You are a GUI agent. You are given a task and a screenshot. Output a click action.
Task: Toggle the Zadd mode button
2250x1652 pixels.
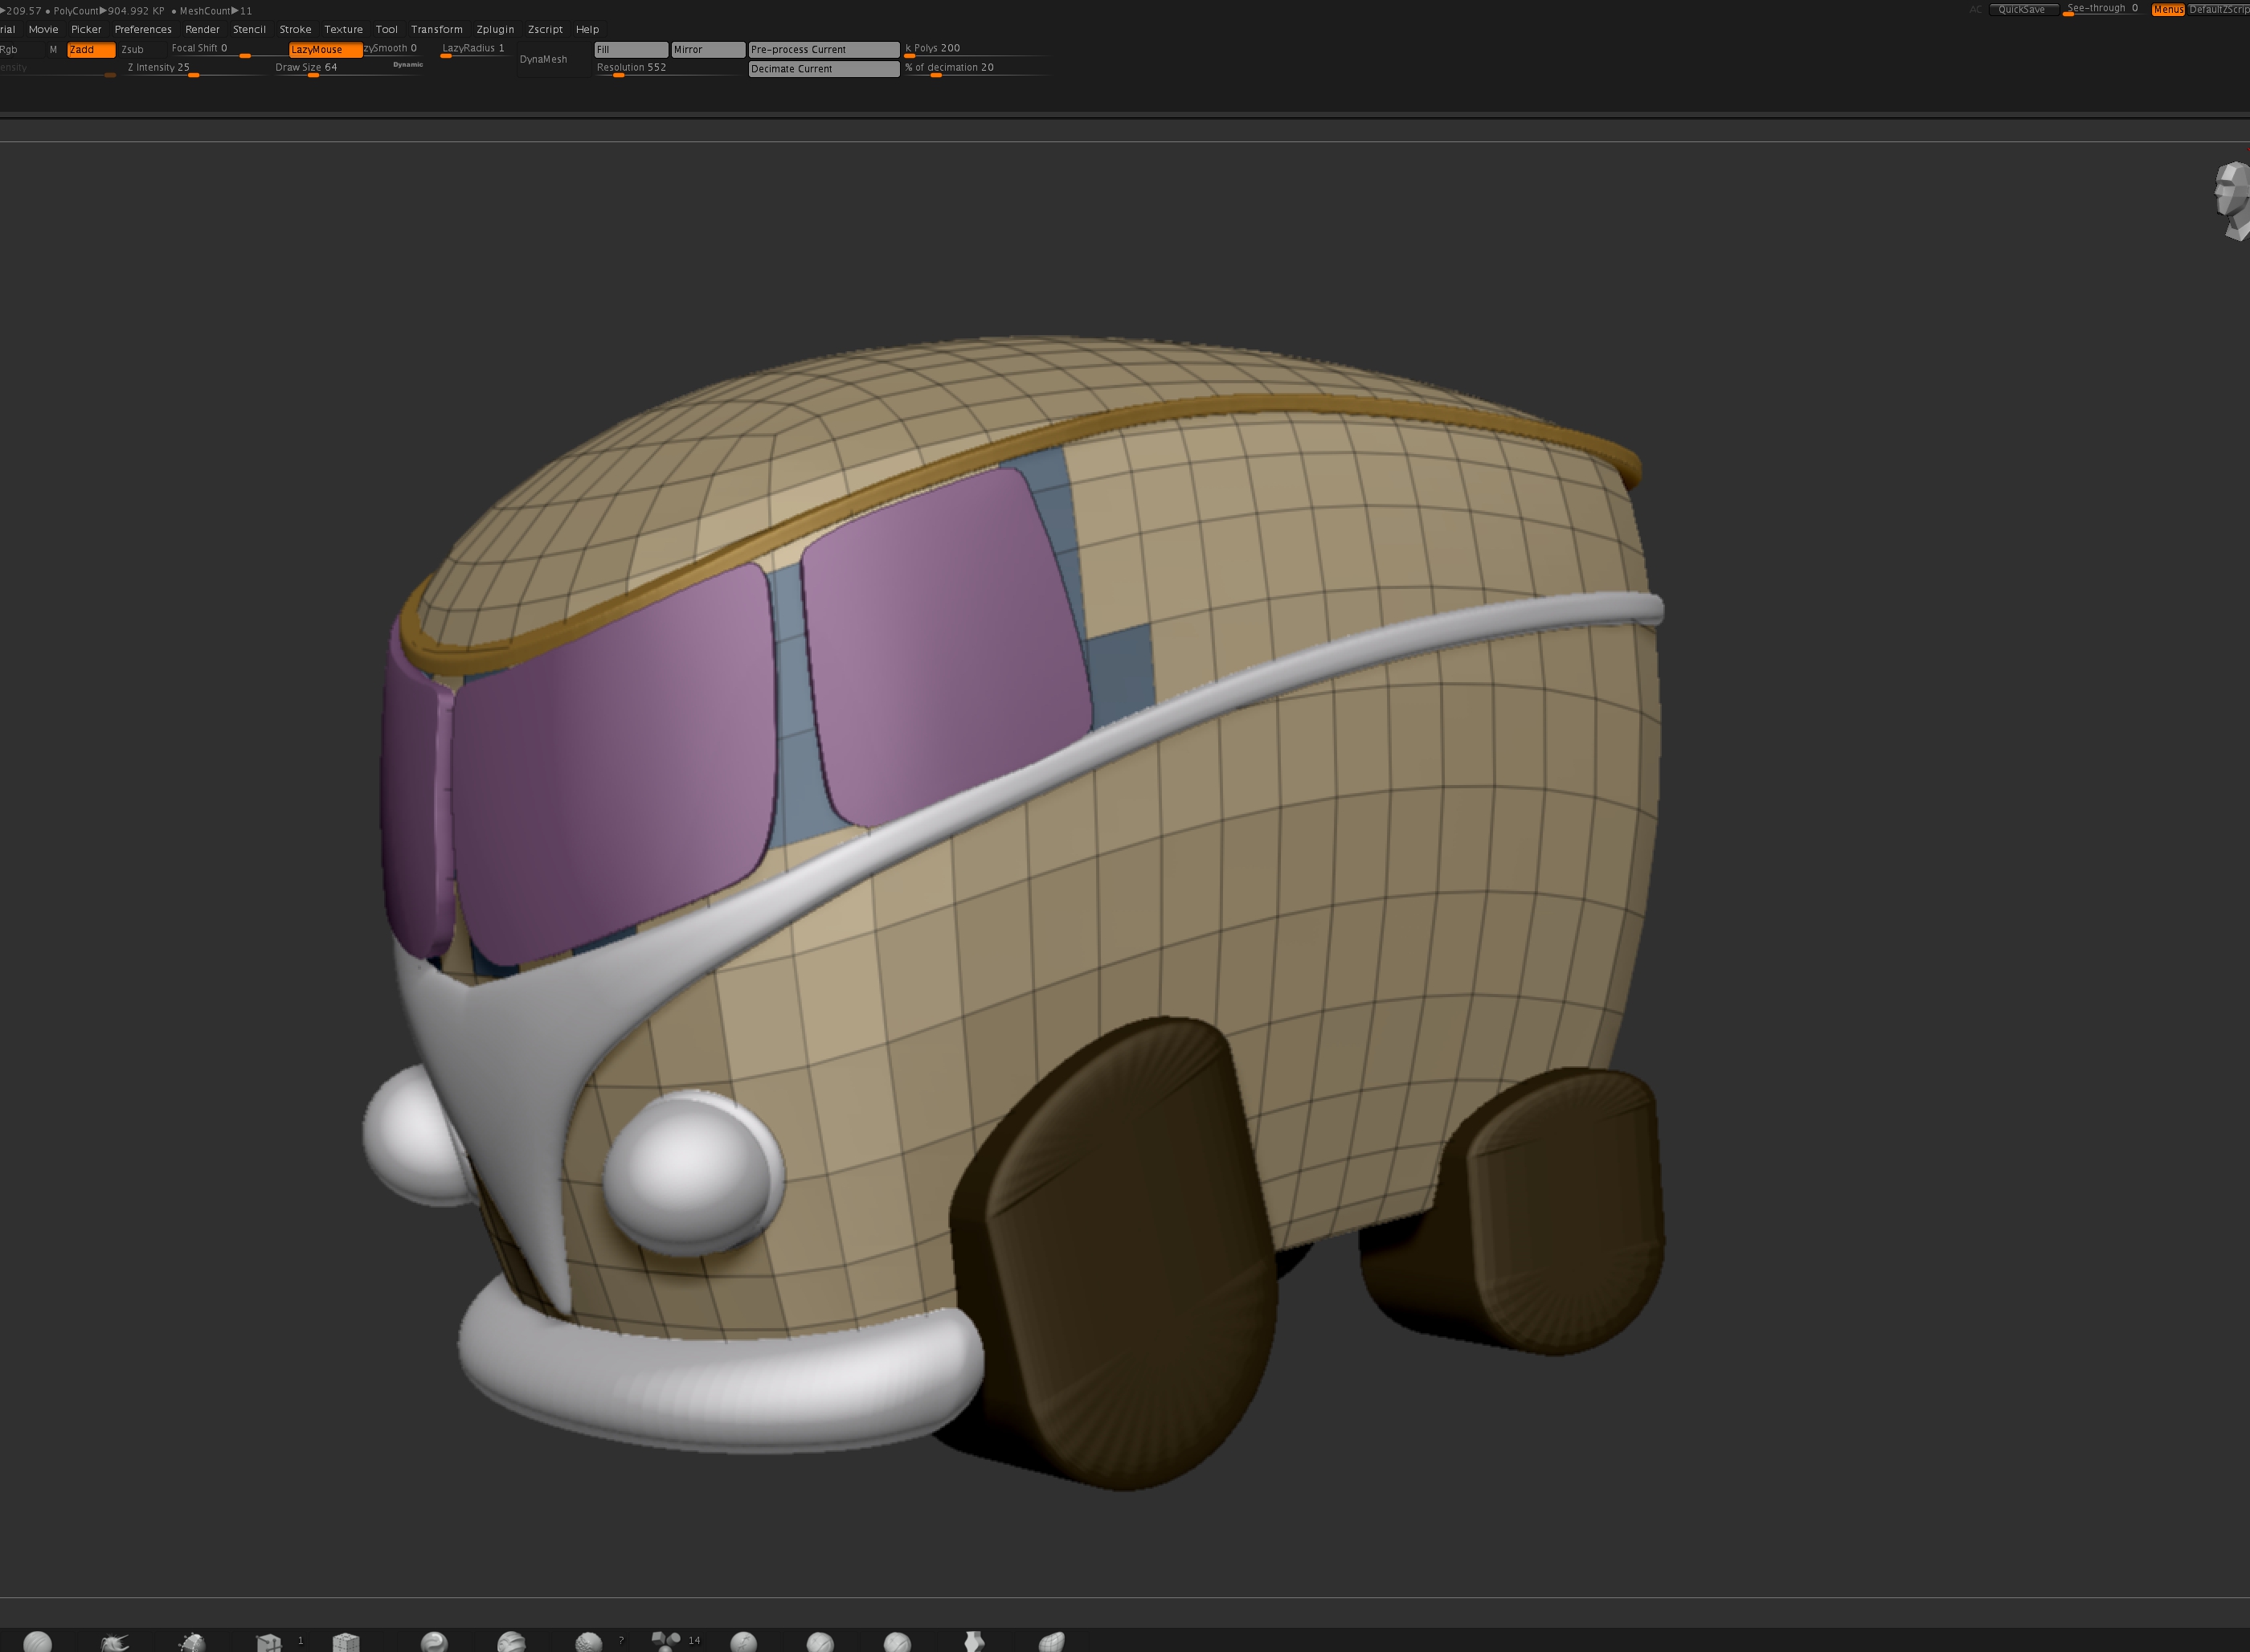pos(91,49)
